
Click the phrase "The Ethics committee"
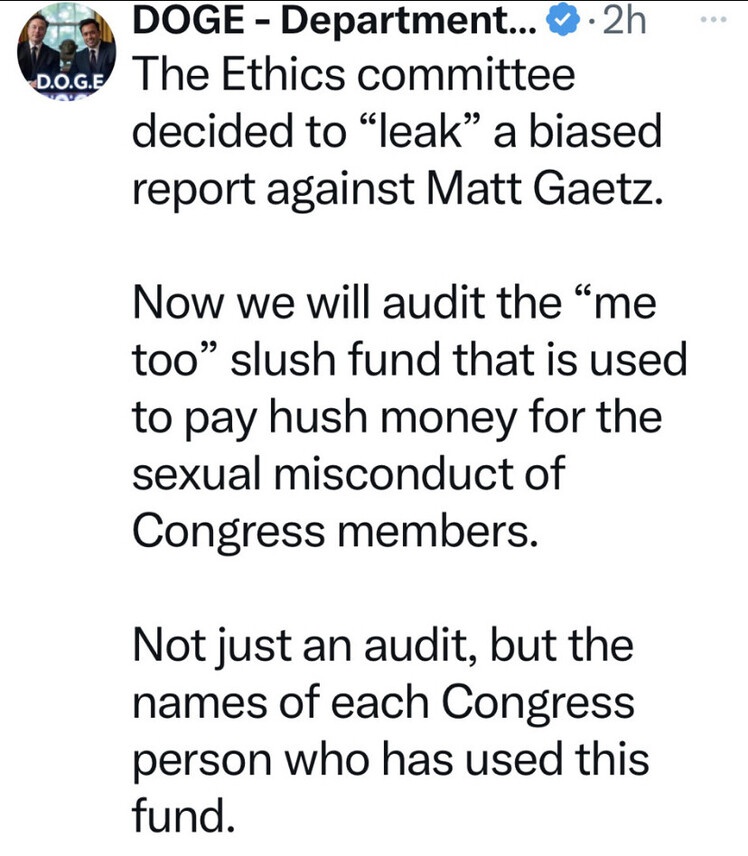(x=354, y=76)
